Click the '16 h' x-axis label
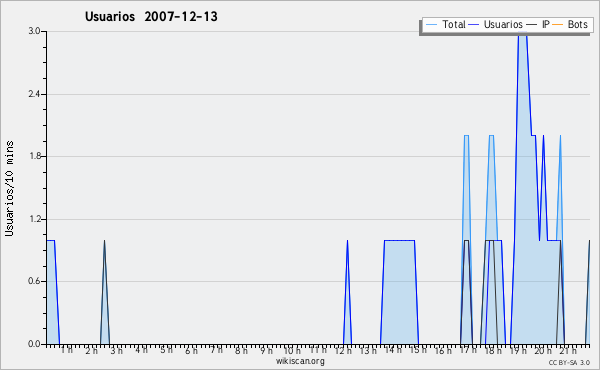Screen dimensions: 600x370 [x=443, y=350]
